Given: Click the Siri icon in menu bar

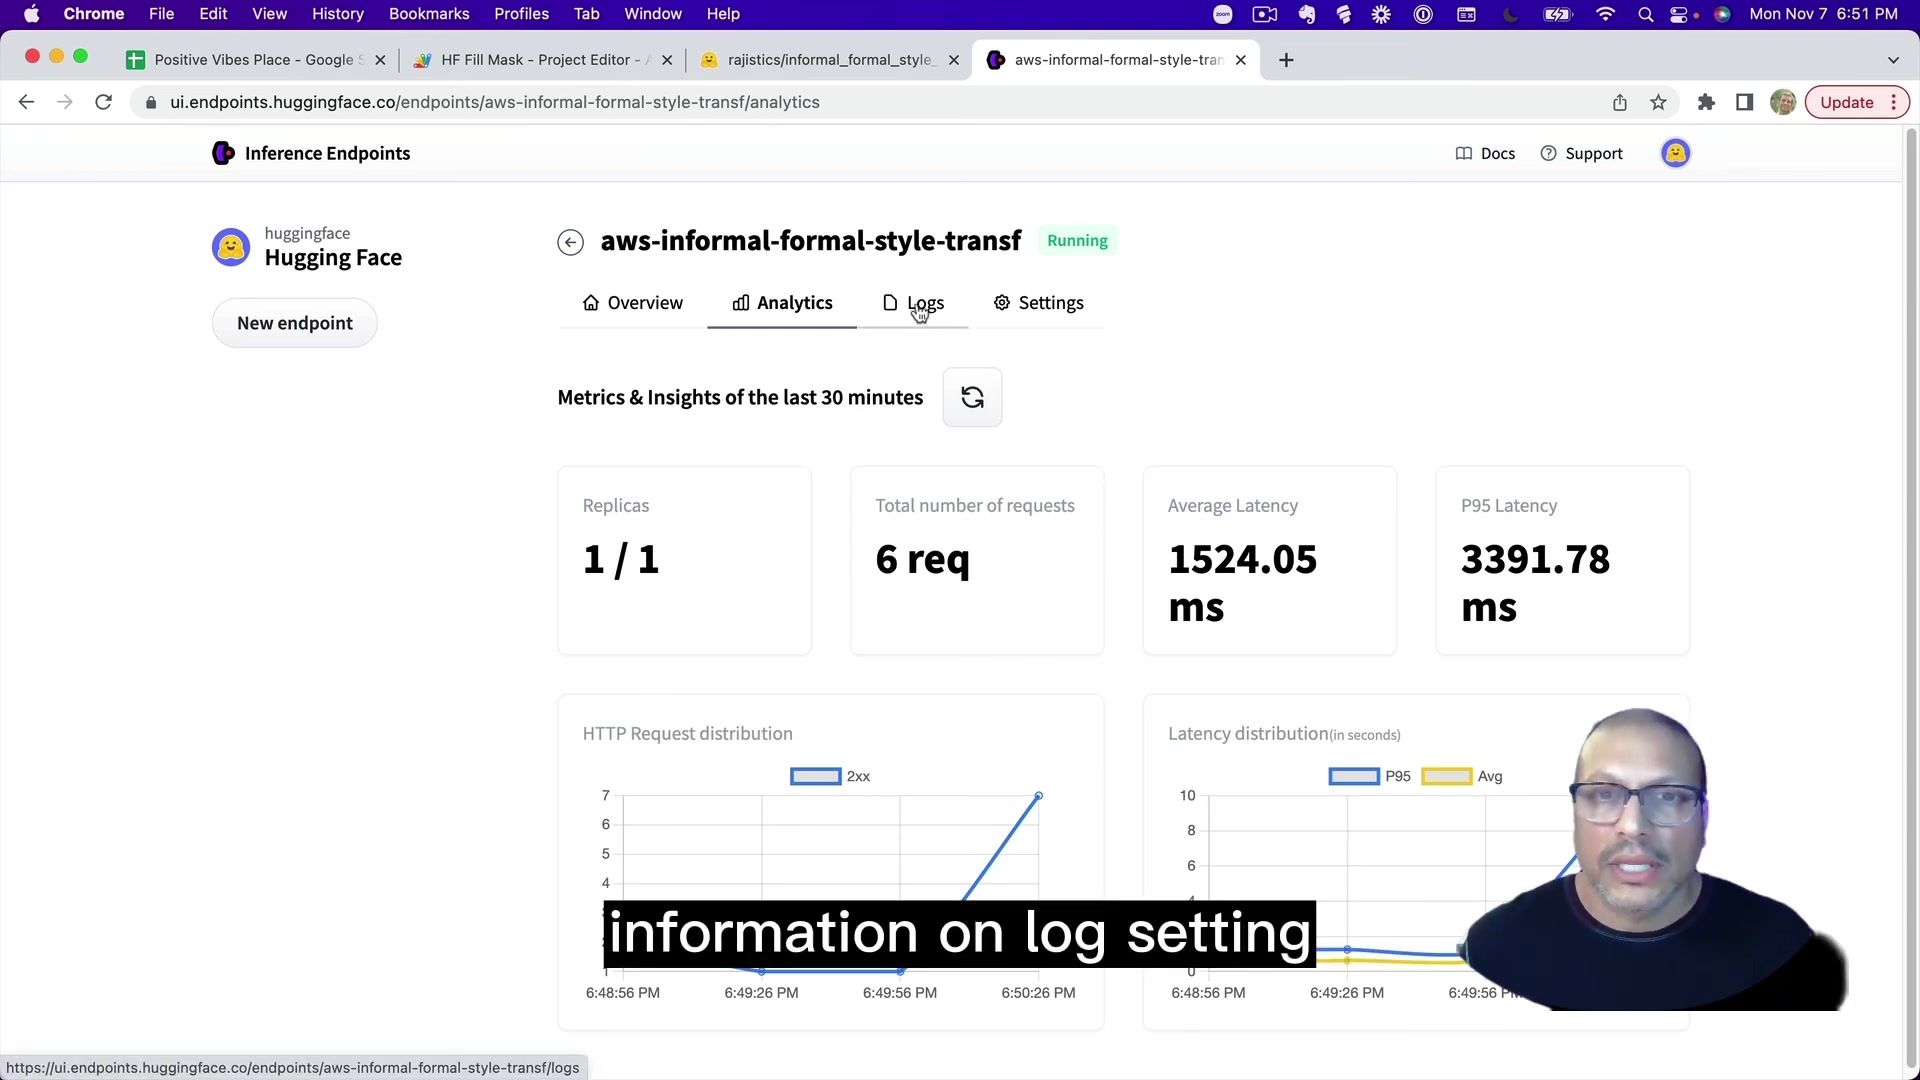Looking at the screenshot, I should coord(1722,14).
